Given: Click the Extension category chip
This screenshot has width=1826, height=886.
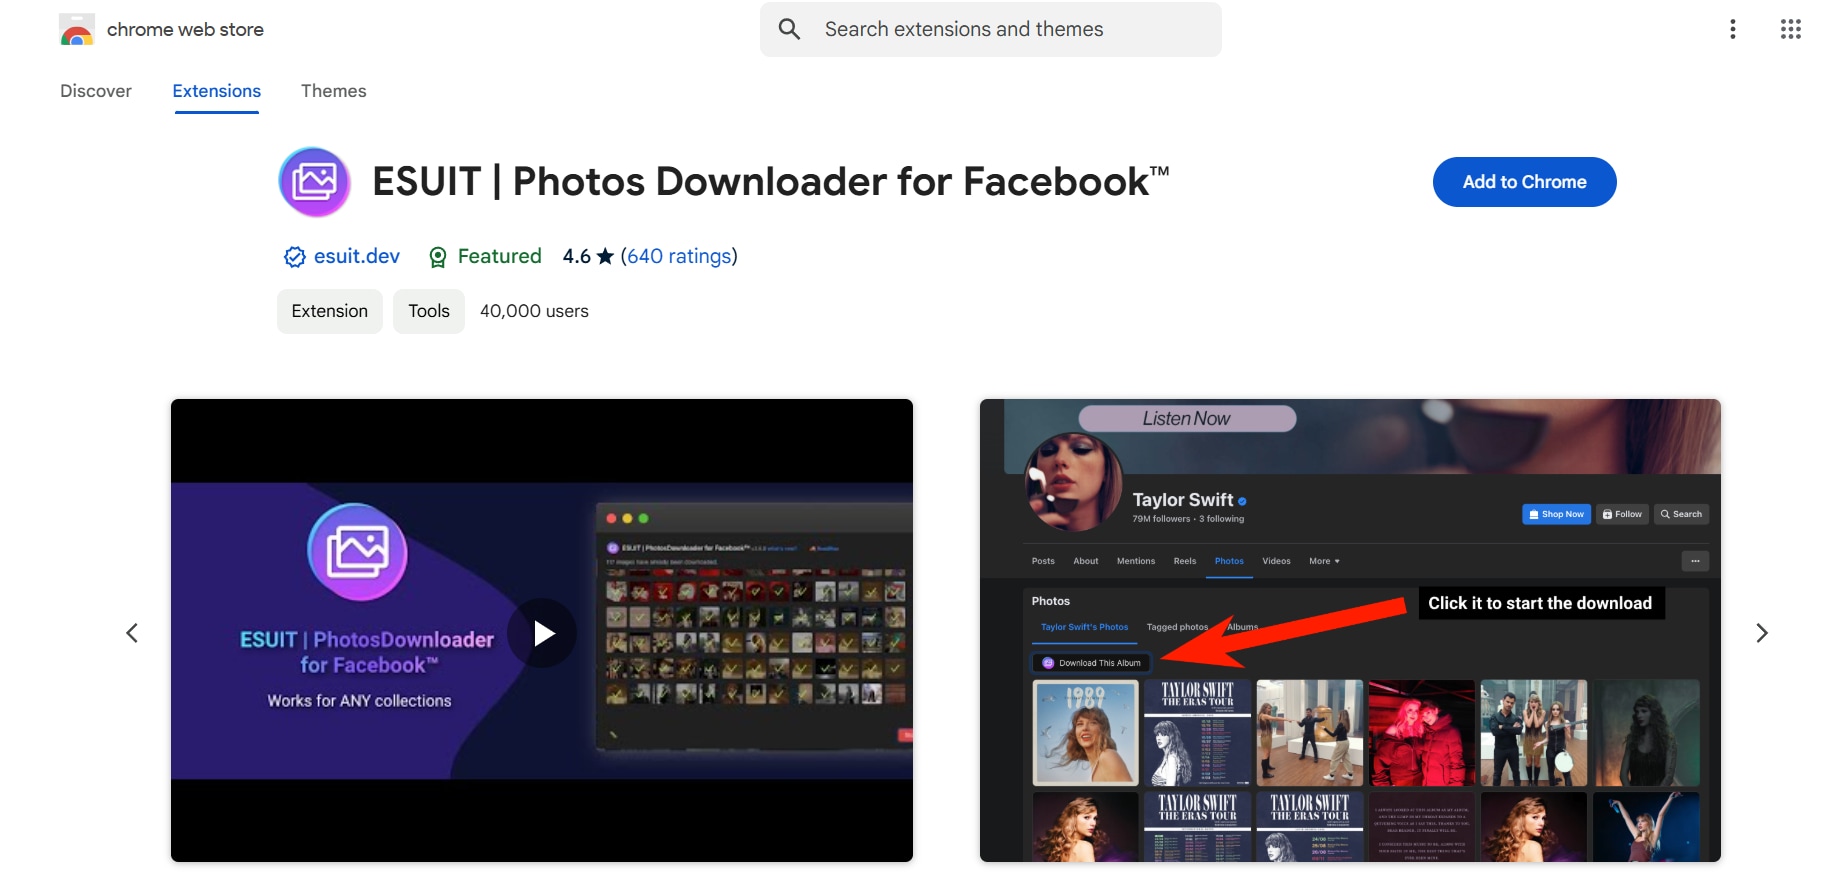Looking at the screenshot, I should pos(330,311).
